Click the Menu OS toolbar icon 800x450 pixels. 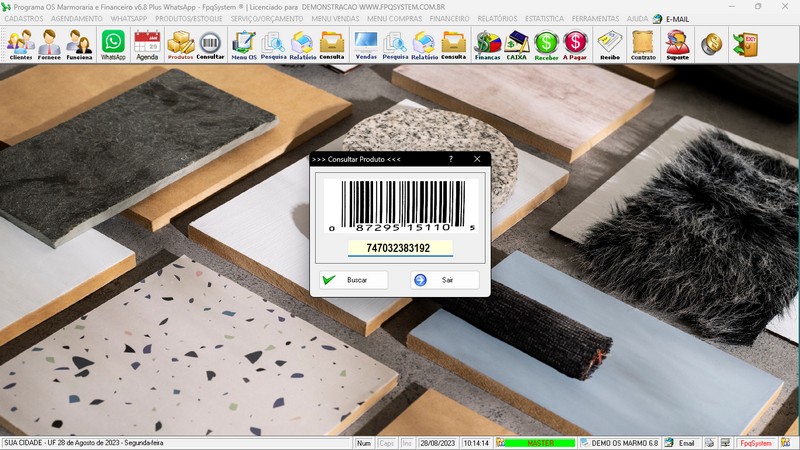(x=244, y=45)
